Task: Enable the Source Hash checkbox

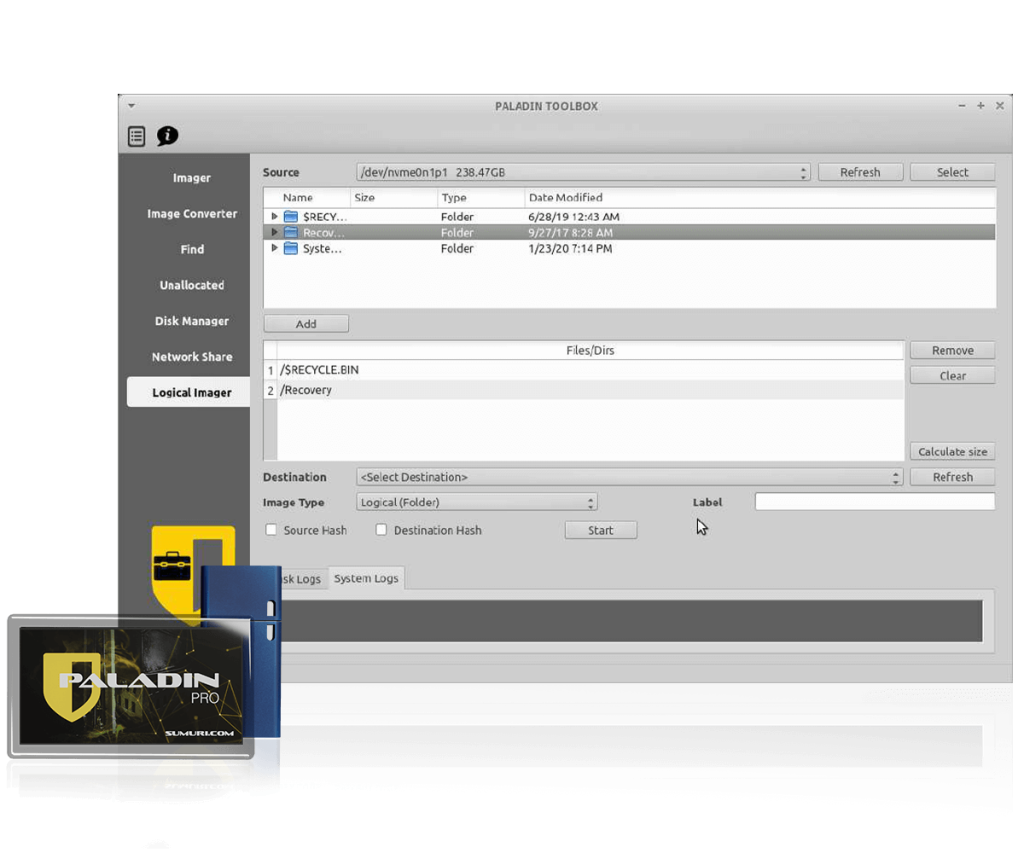Action: click(271, 530)
